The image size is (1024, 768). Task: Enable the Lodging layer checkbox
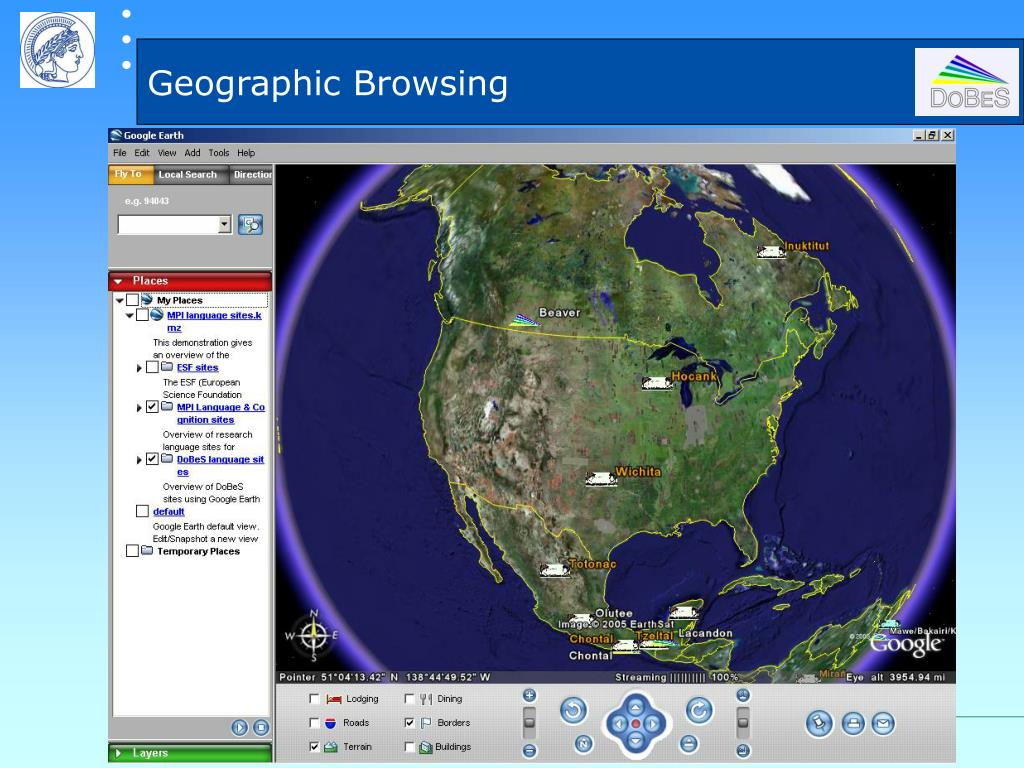[314, 699]
